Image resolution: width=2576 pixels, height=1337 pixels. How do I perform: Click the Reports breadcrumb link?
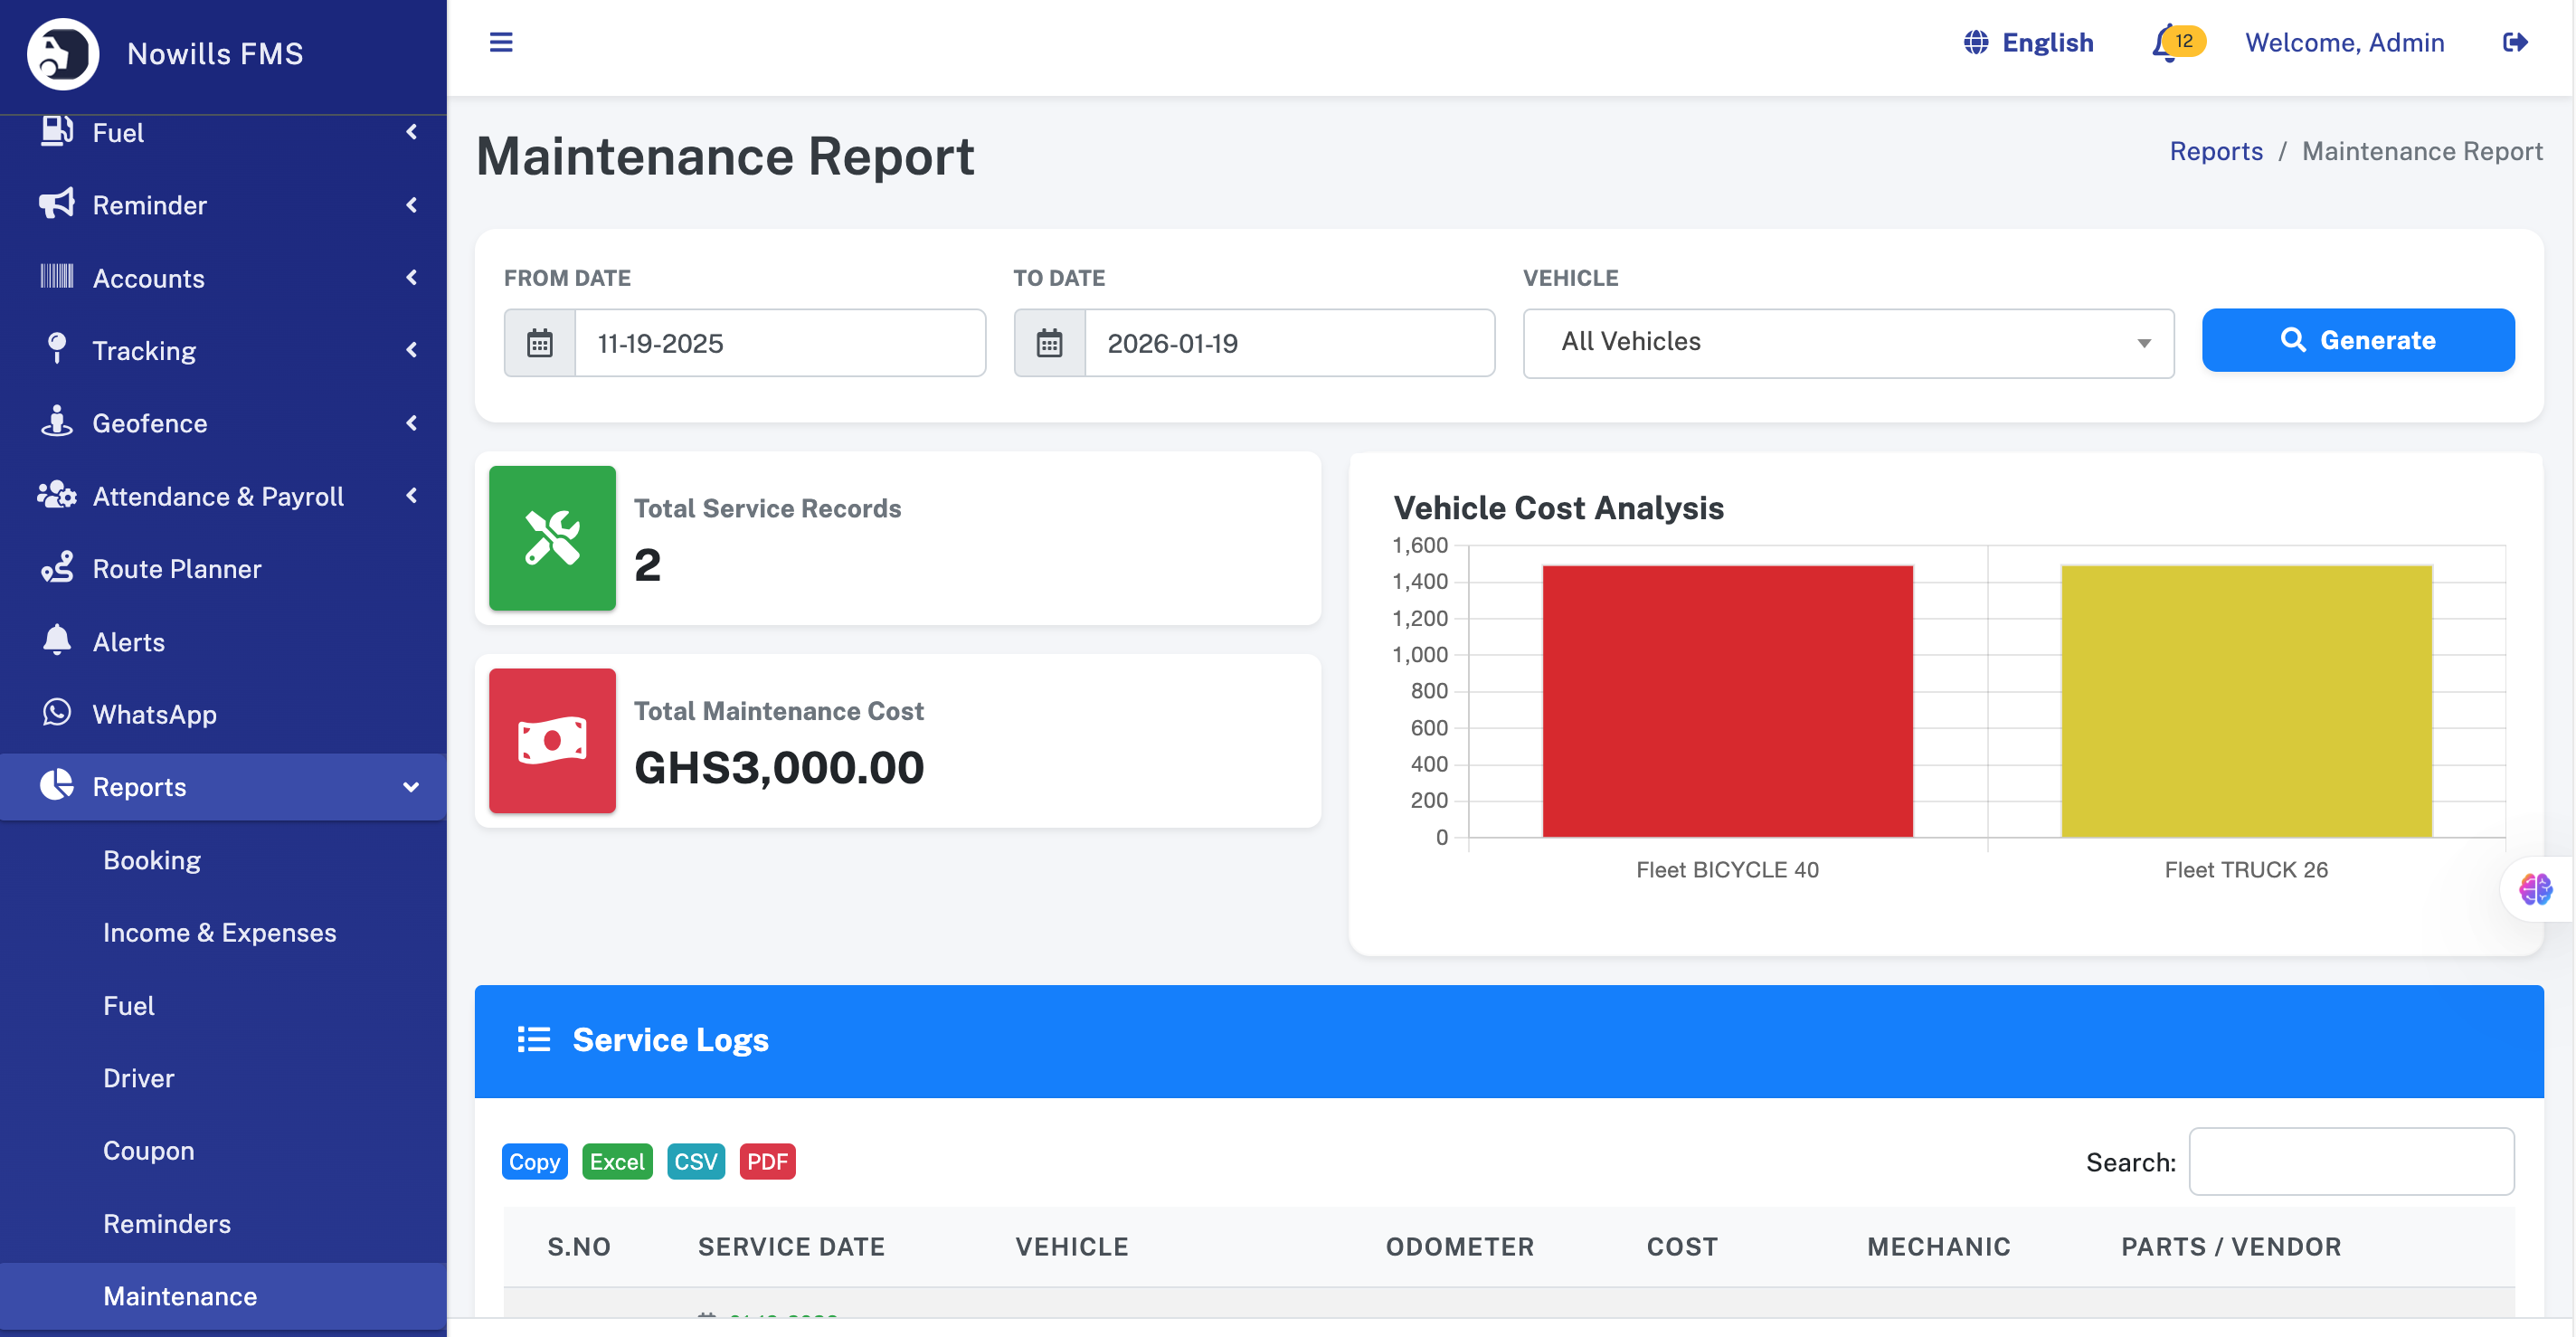click(x=2215, y=151)
